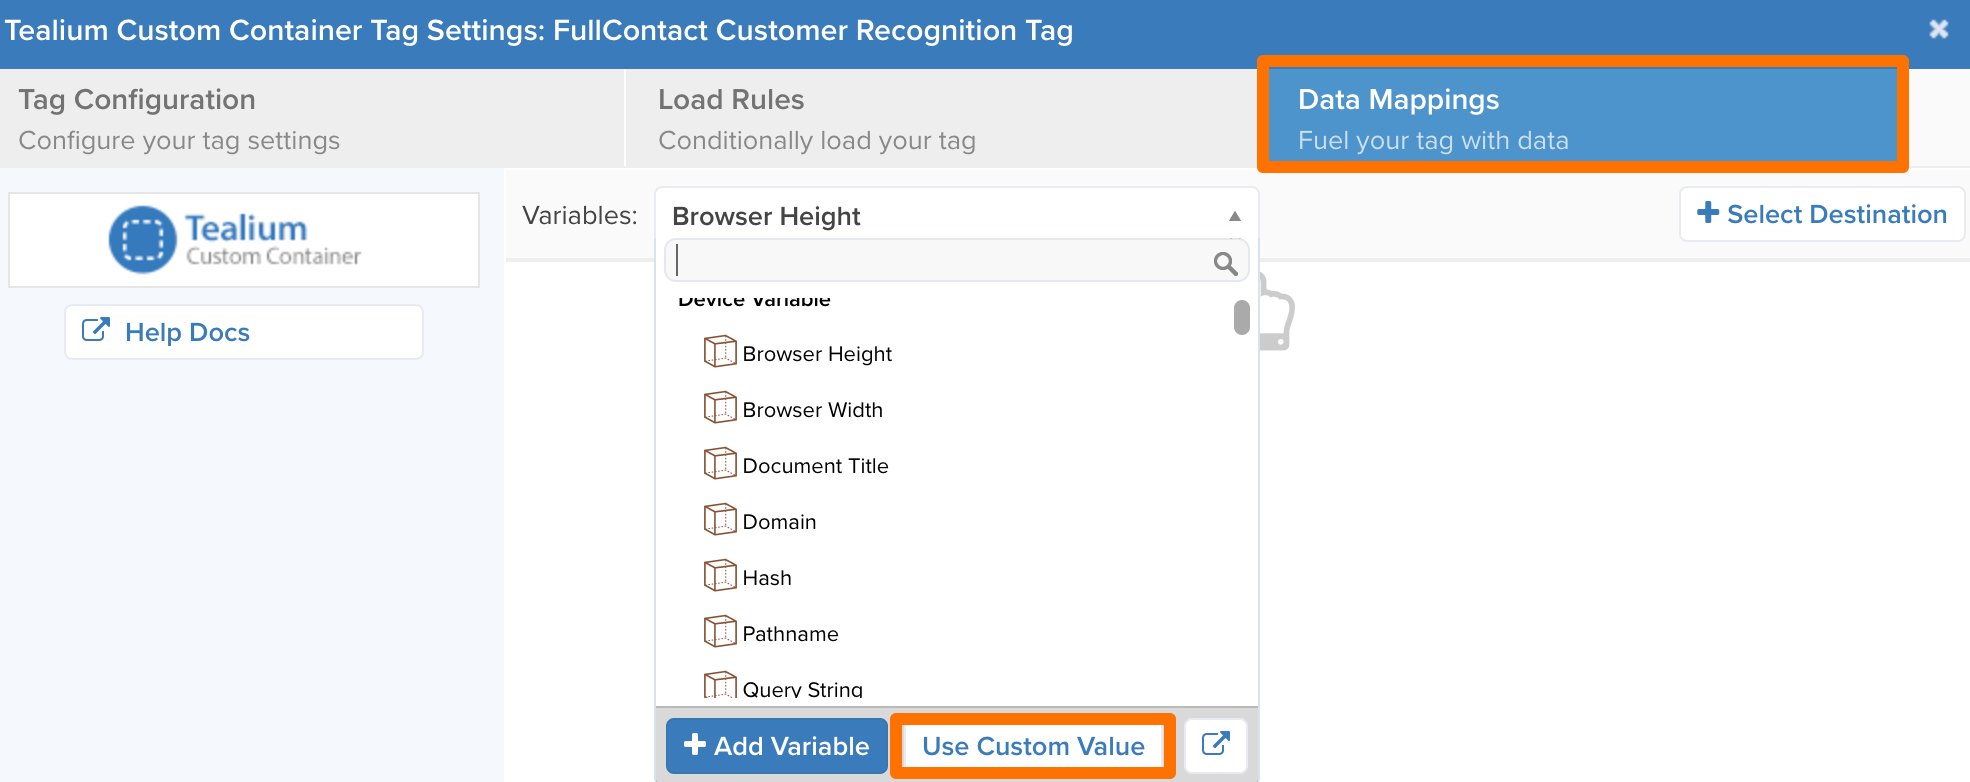The width and height of the screenshot is (1970, 782).
Task: Select Browser Width from the variable list
Action: point(812,410)
